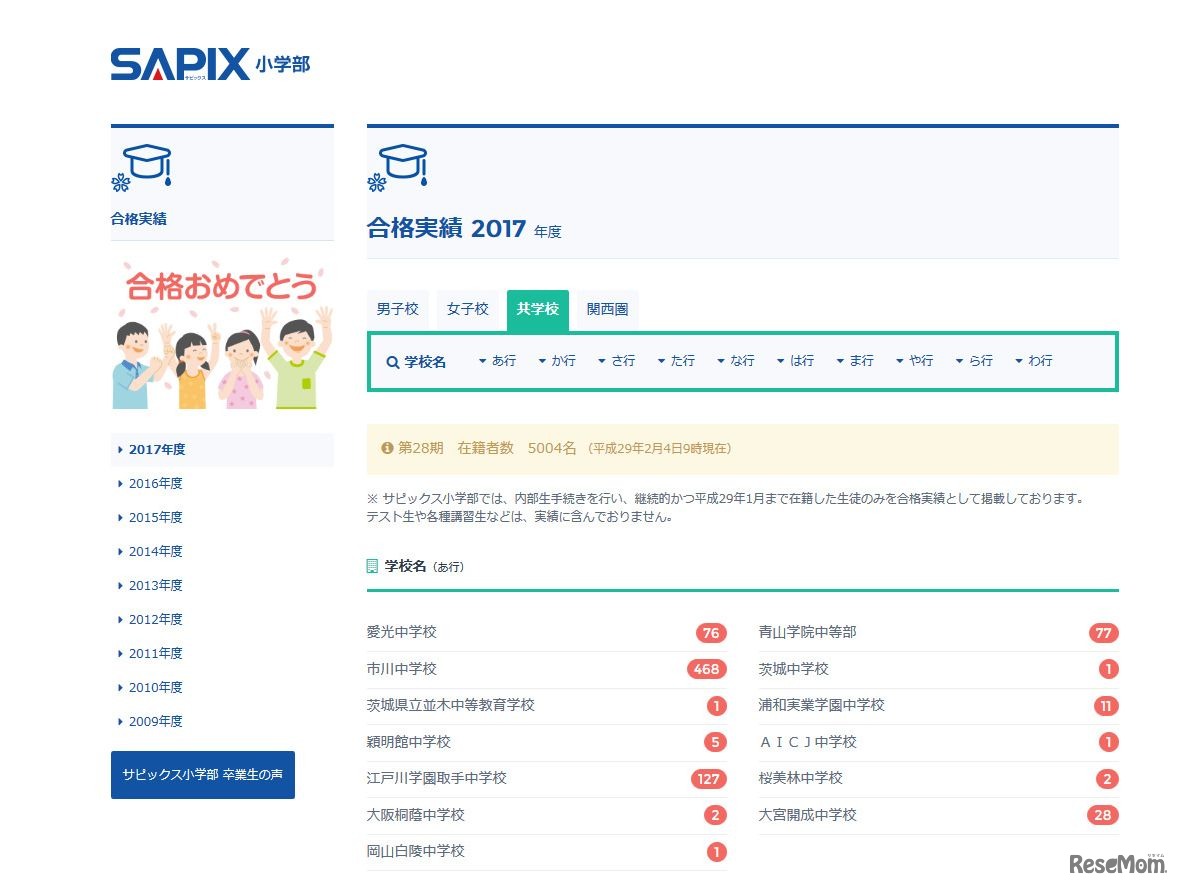Click the red 468 count badge
The image size is (1180, 887).
[713, 669]
